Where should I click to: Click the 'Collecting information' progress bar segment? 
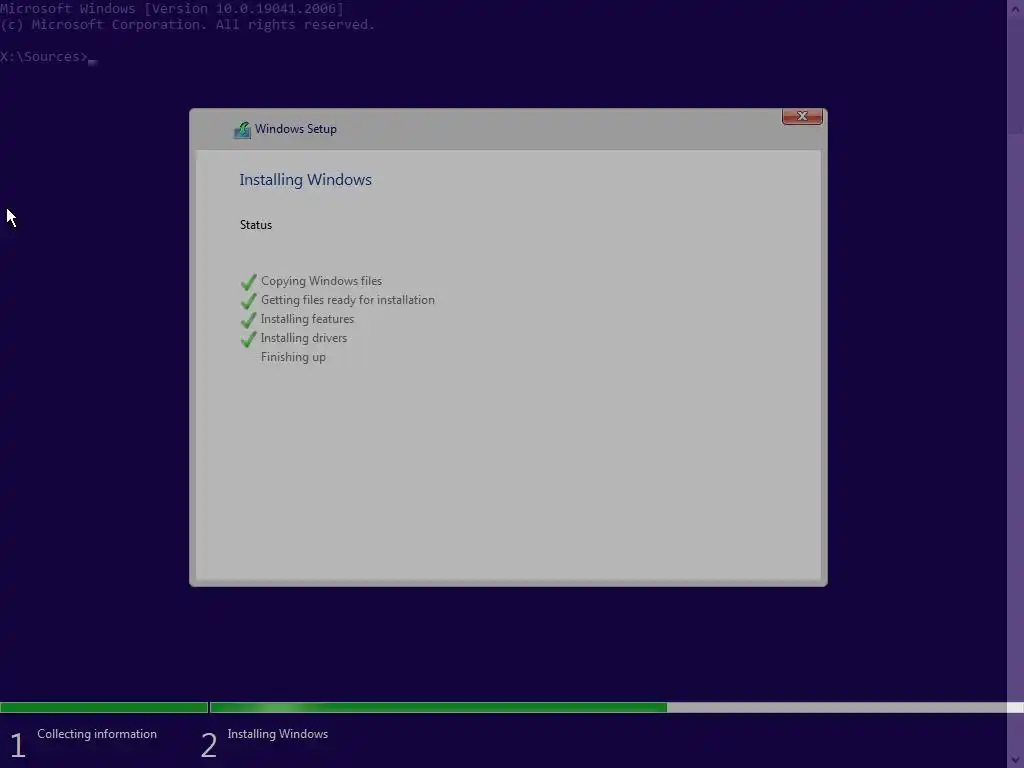coord(104,707)
